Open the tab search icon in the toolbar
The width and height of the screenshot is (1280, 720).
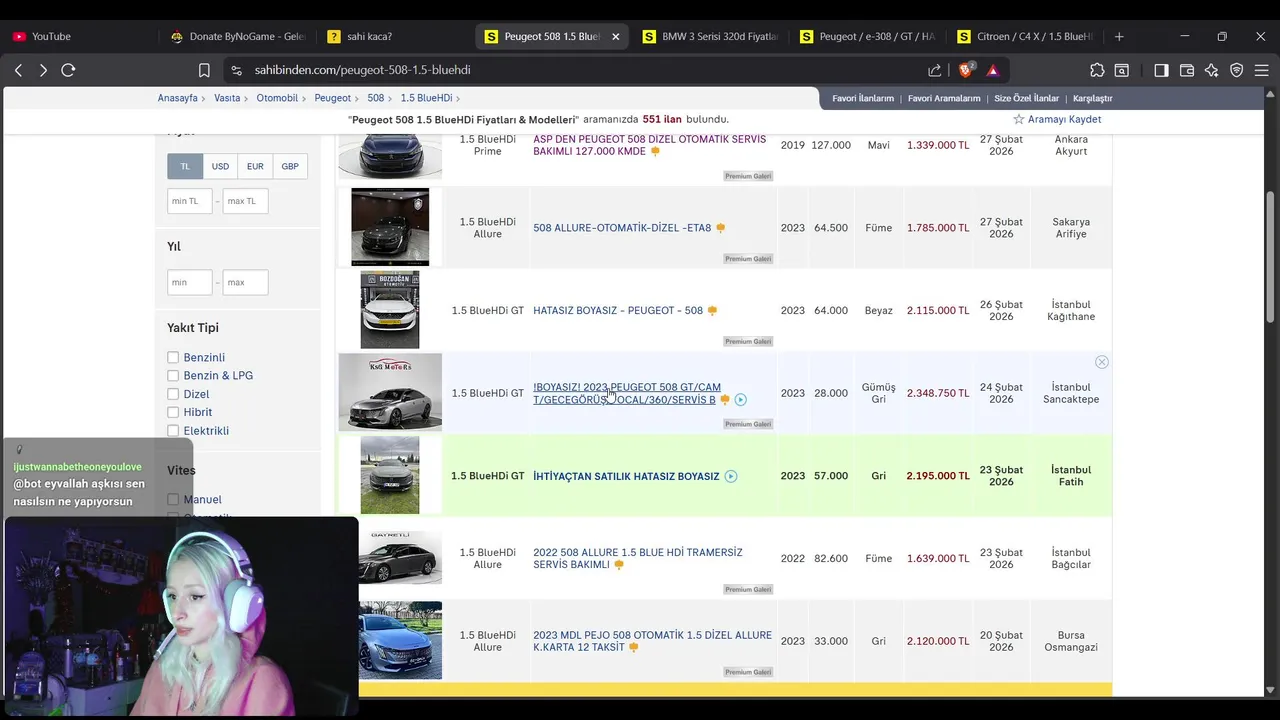click(1122, 70)
